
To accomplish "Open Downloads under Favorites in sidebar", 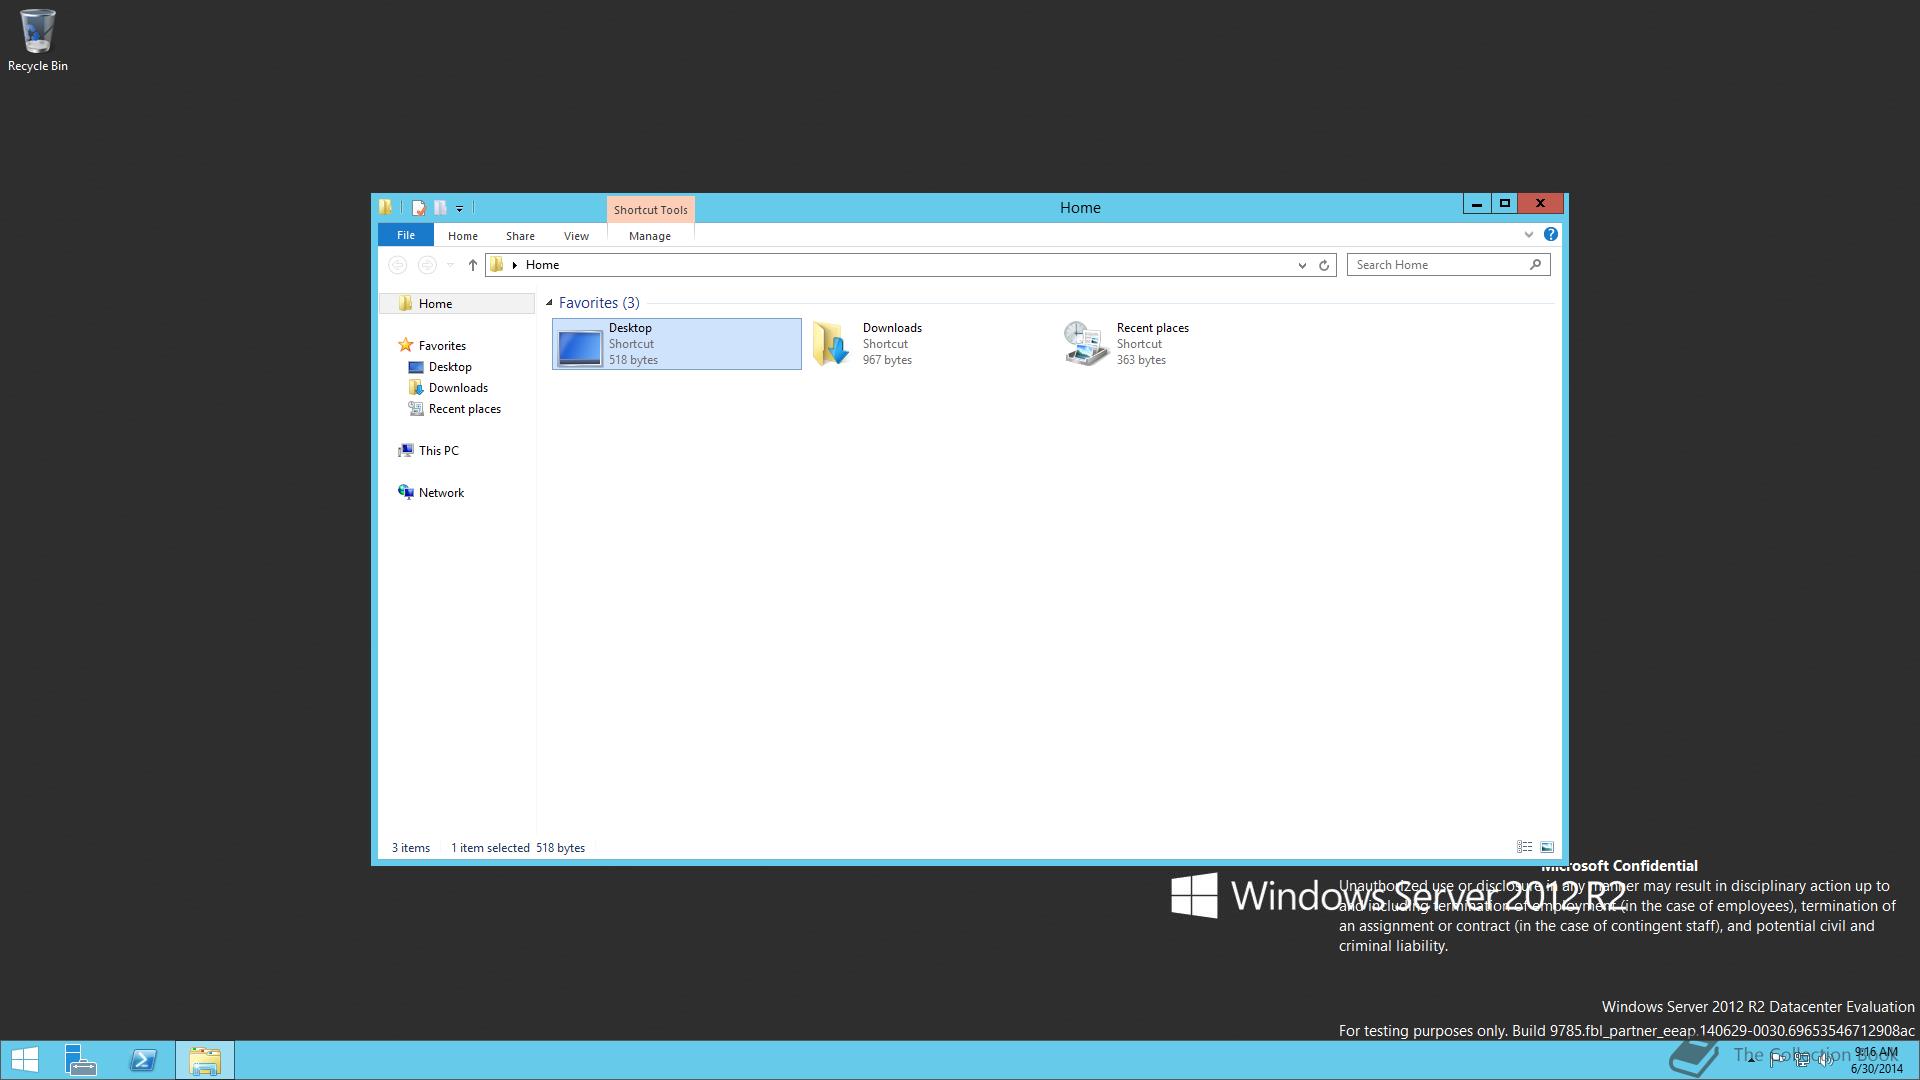I will [458, 388].
